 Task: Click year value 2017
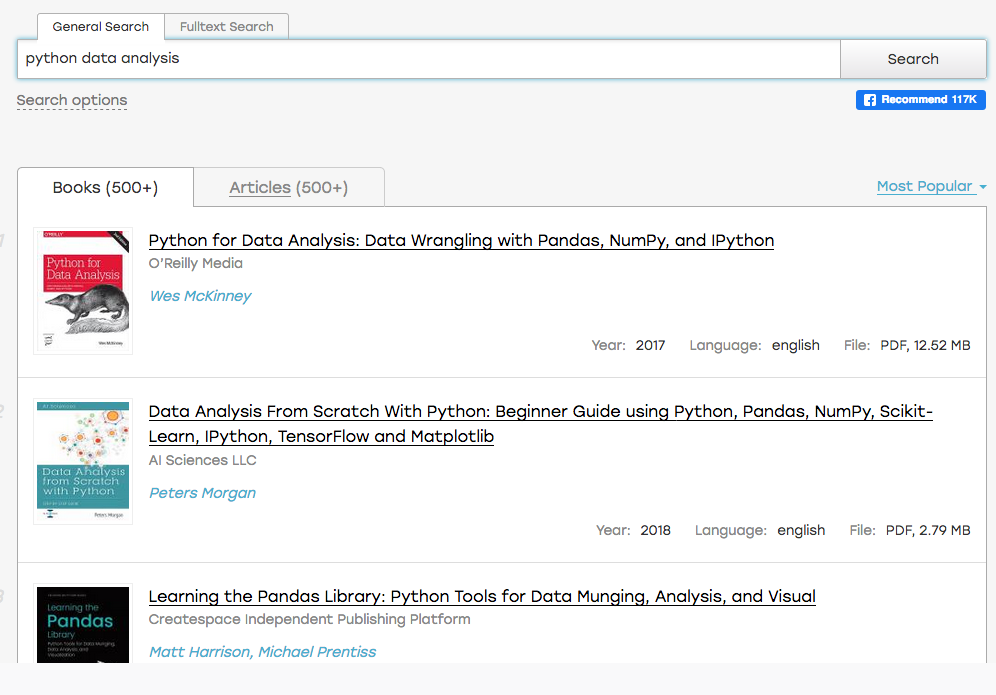point(650,345)
